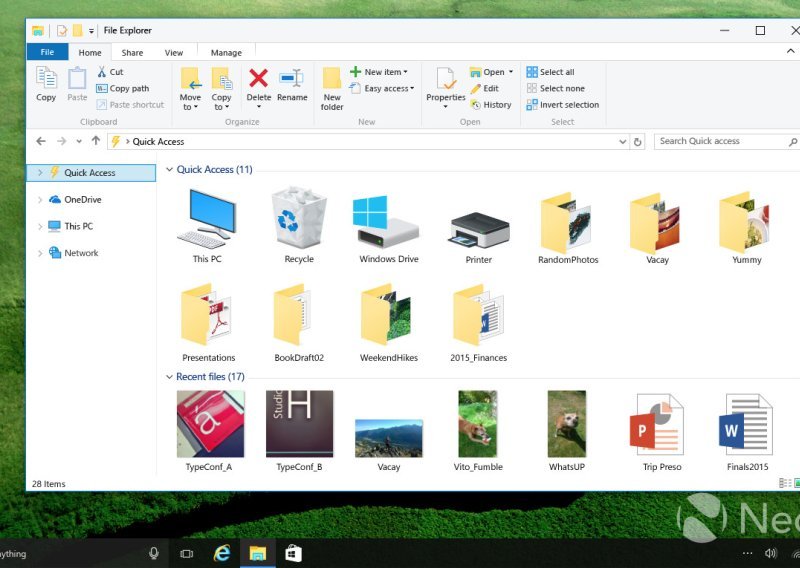Click the History command
This screenshot has width=800, height=568.
click(x=491, y=105)
